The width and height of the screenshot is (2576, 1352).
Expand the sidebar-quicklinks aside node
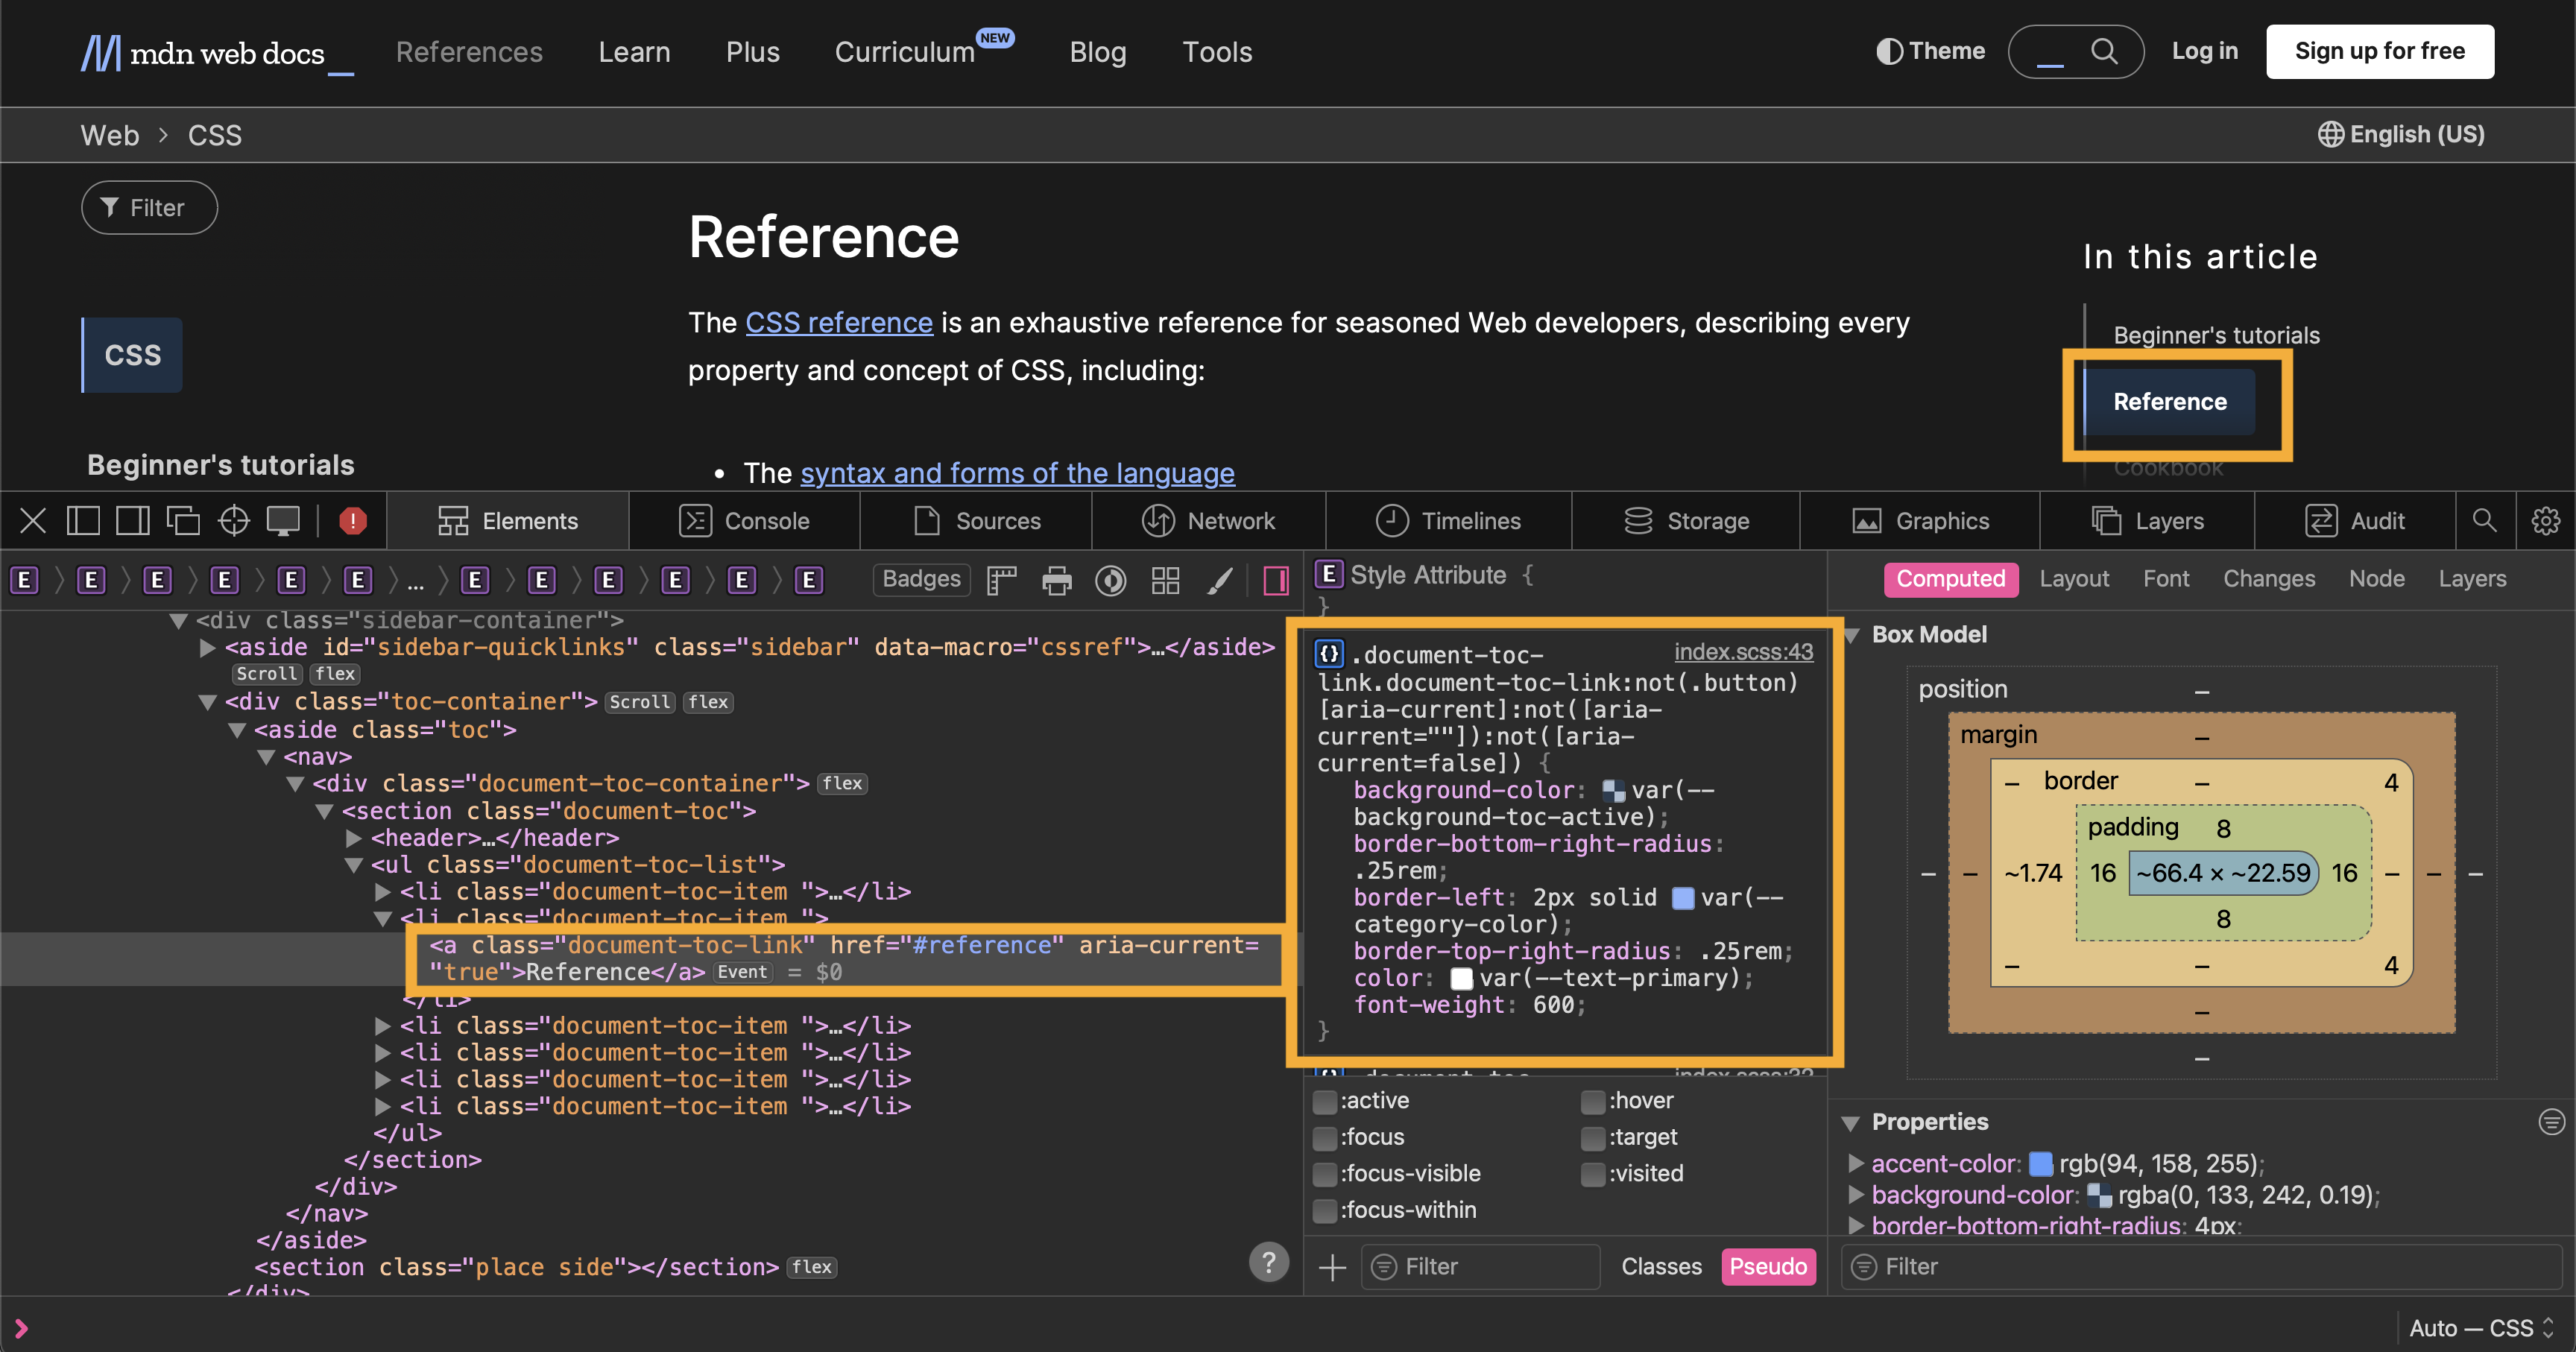[208, 648]
